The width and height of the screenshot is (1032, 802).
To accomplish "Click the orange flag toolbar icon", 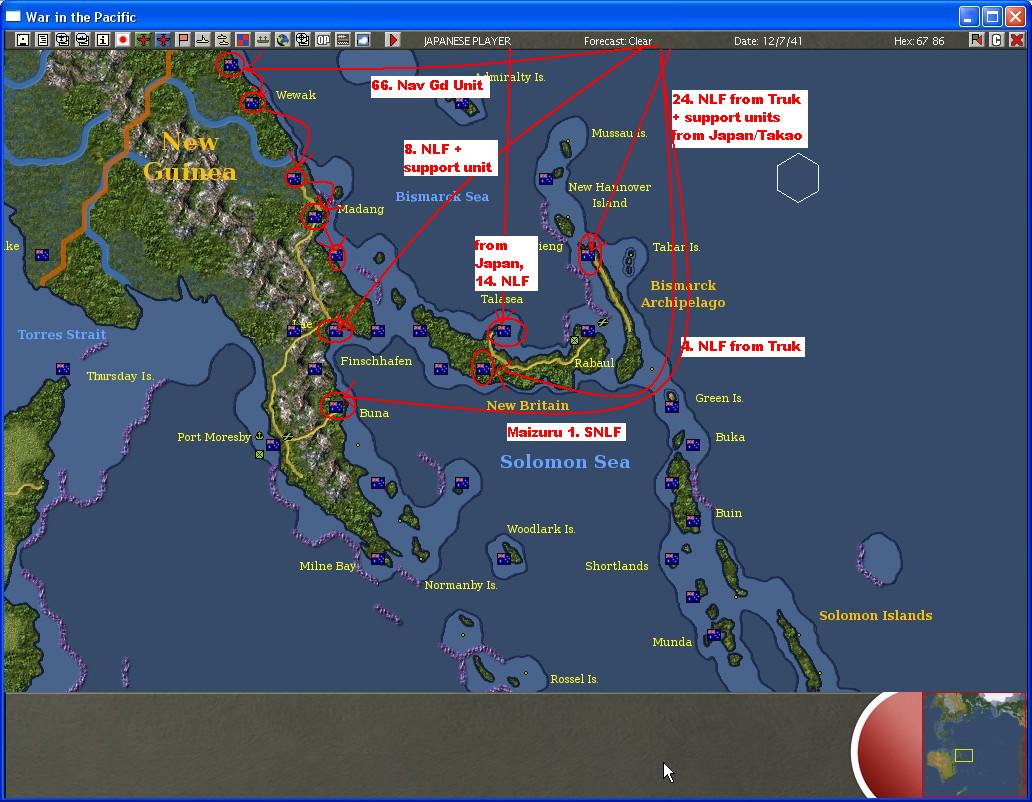I will (x=183, y=40).
